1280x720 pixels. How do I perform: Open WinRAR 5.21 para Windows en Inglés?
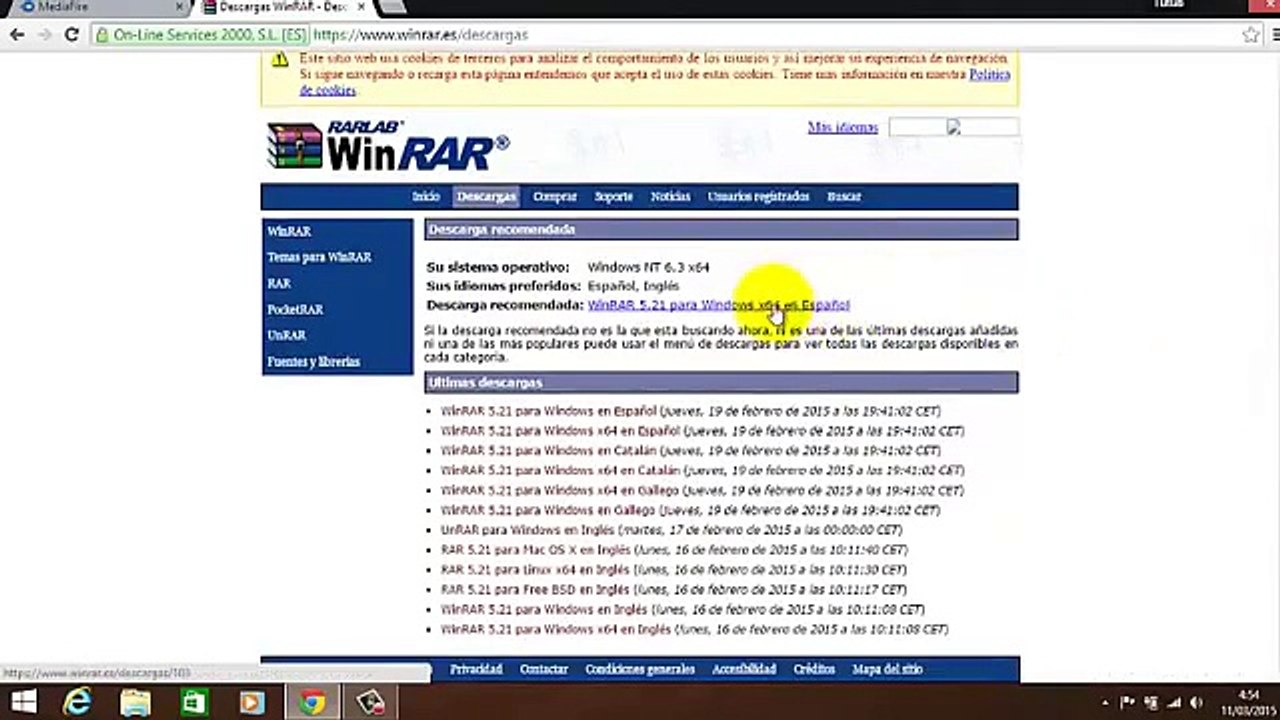click(x=544, y=610)
